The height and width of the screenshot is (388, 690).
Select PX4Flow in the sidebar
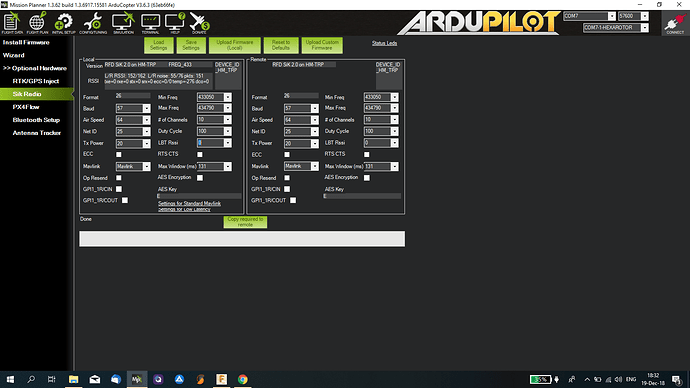coord(26,107)
